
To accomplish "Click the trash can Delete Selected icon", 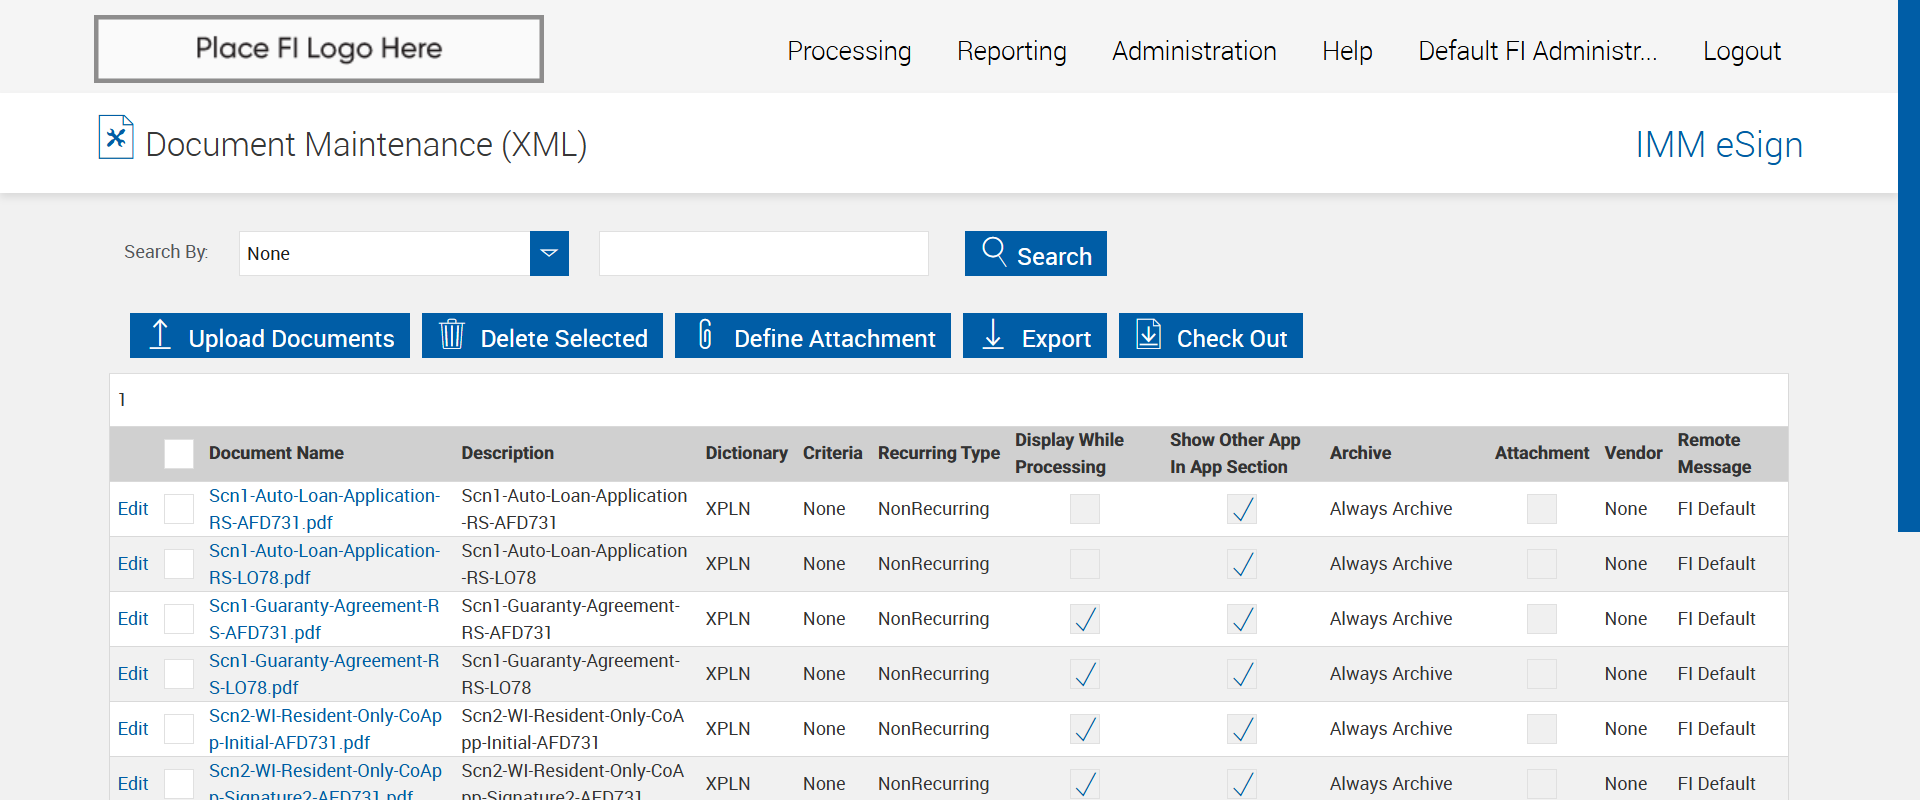I will pos(452,335).
